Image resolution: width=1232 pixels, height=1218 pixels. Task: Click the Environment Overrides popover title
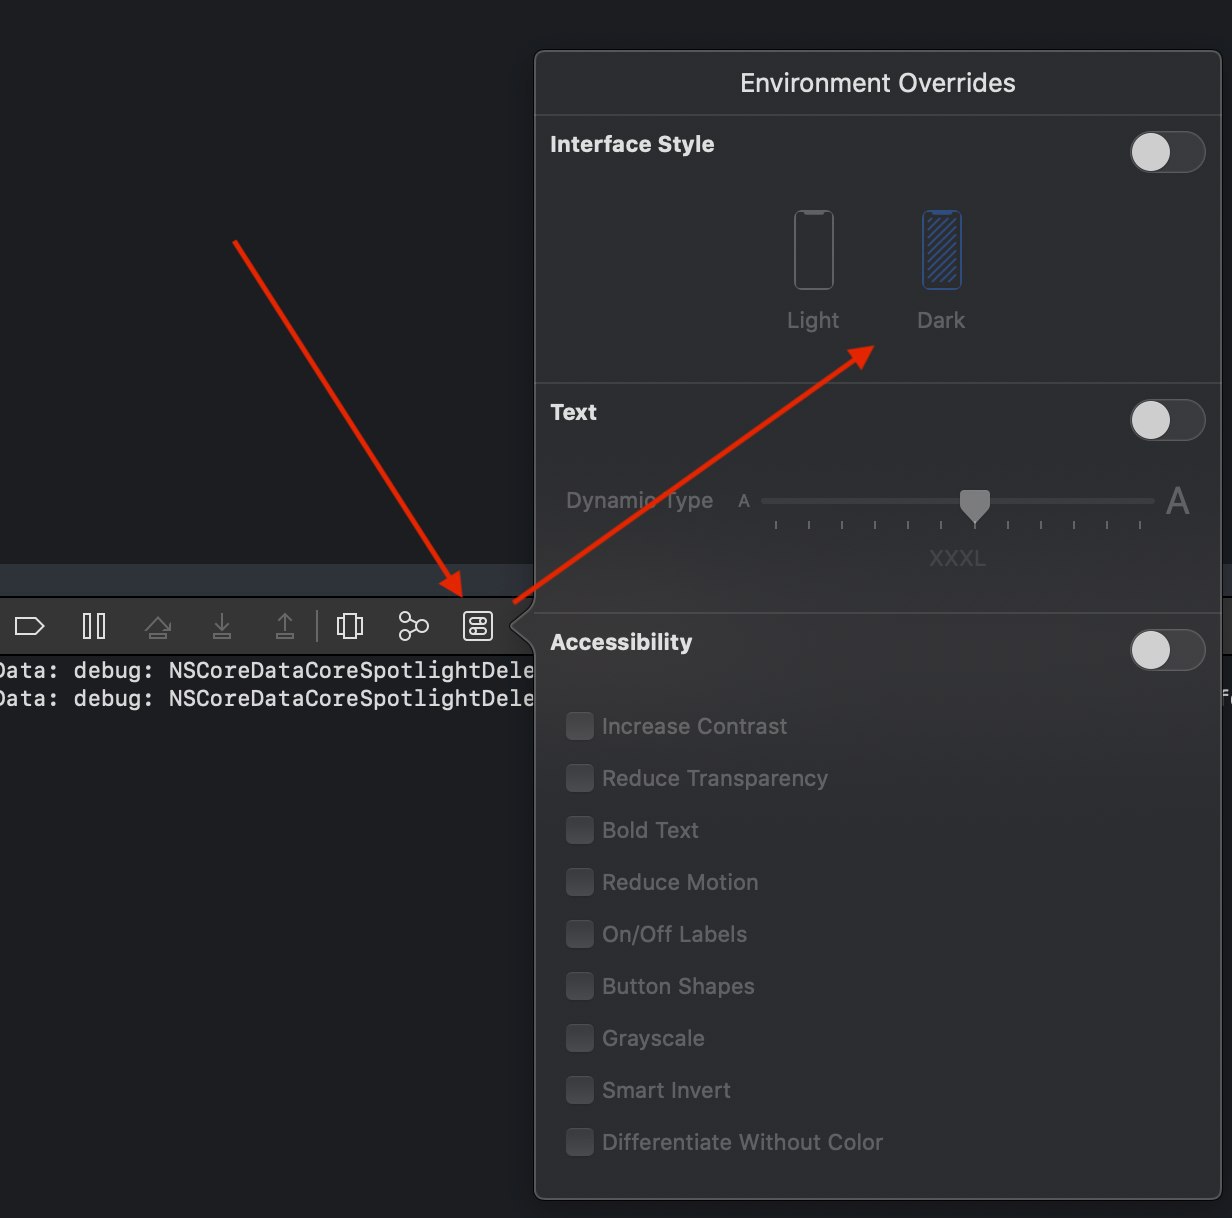pos(878,83)
